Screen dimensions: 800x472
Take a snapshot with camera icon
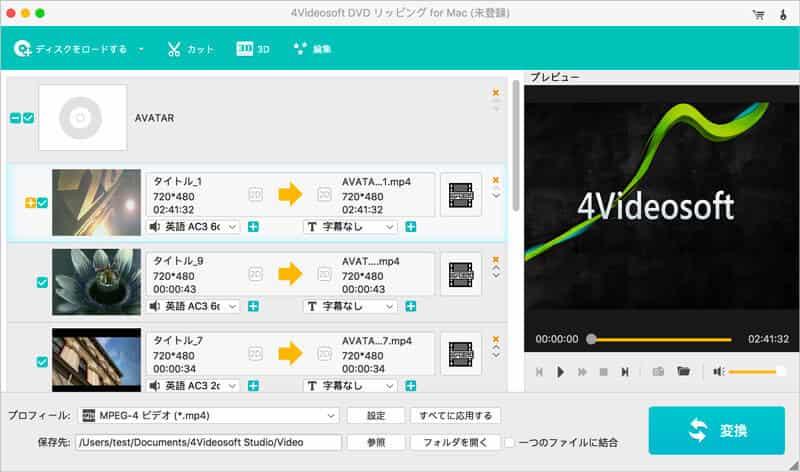[x=658, y=371]
